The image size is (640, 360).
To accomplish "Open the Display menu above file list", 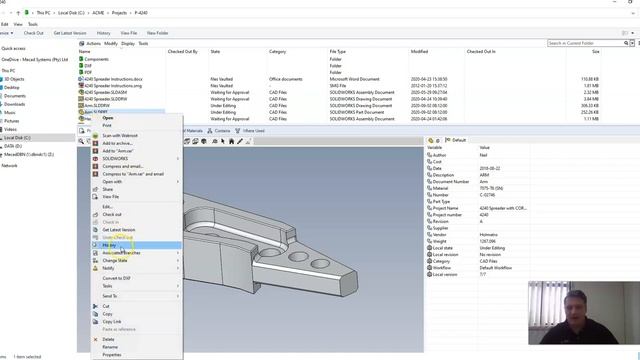I will (x=128, y=43).
